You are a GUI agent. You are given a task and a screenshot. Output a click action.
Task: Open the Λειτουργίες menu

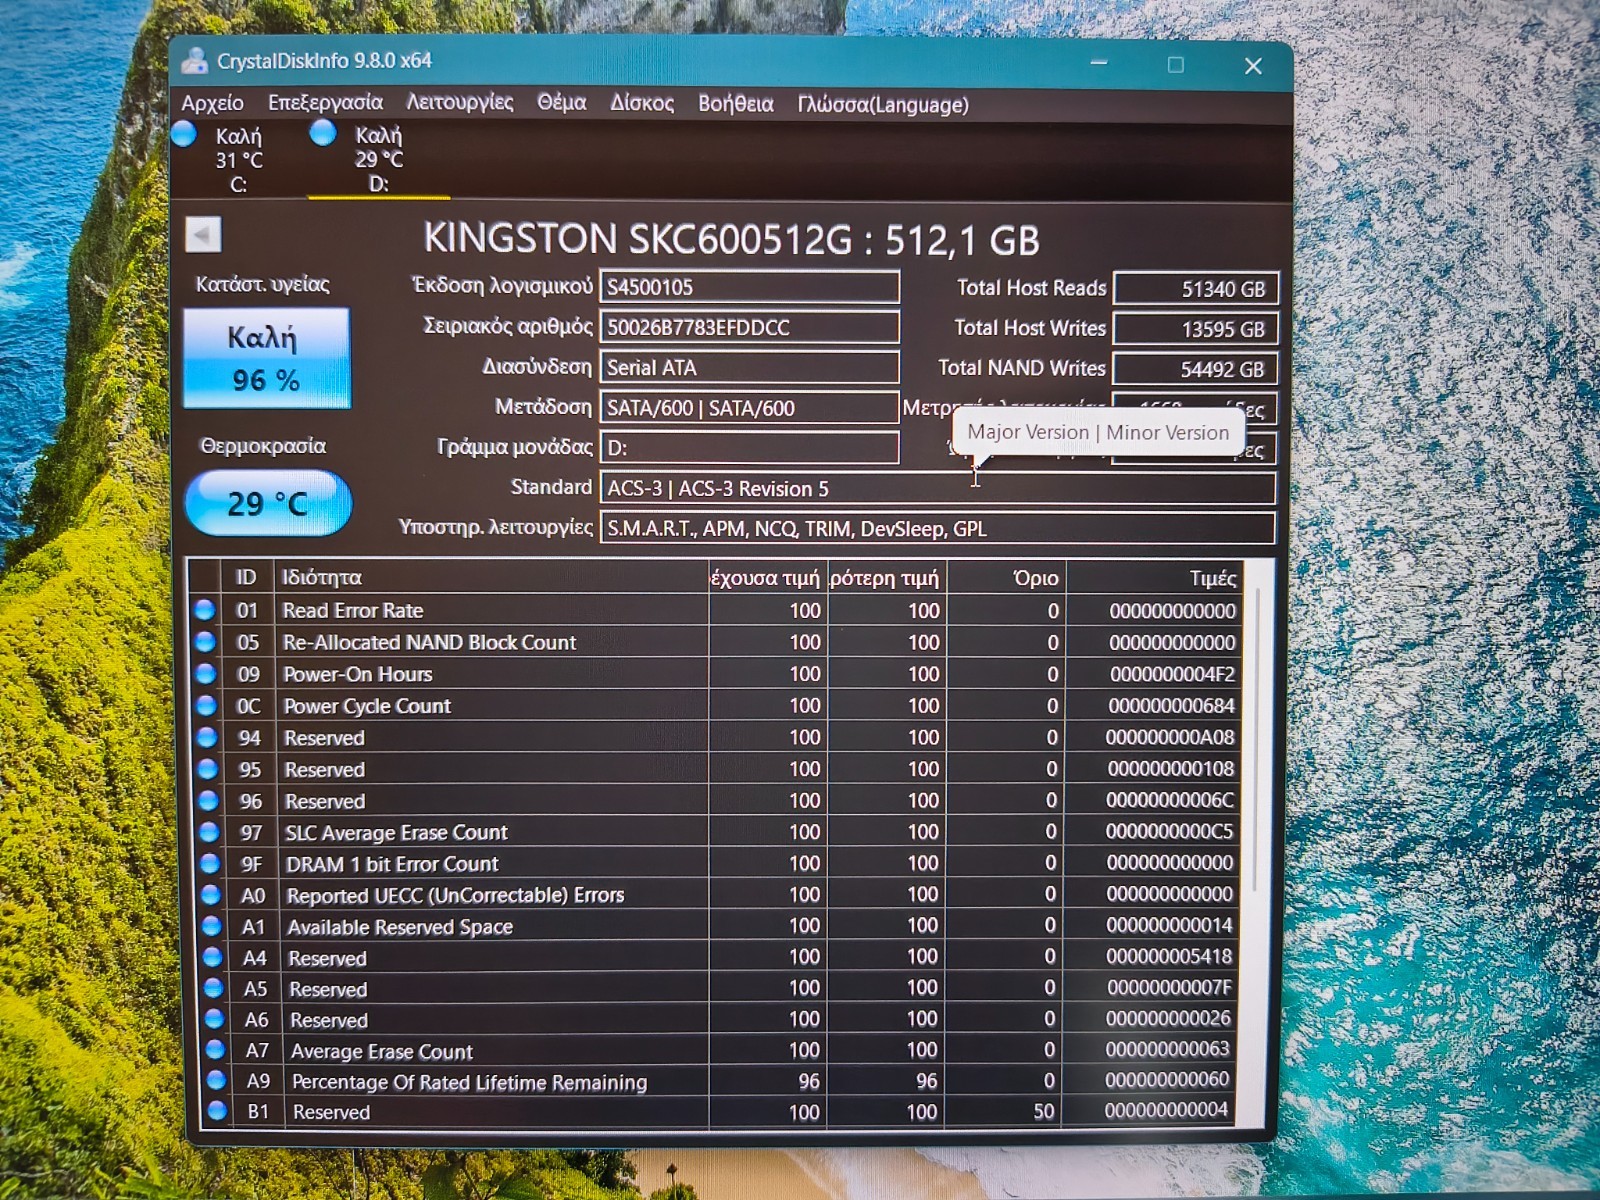point(460,102)
